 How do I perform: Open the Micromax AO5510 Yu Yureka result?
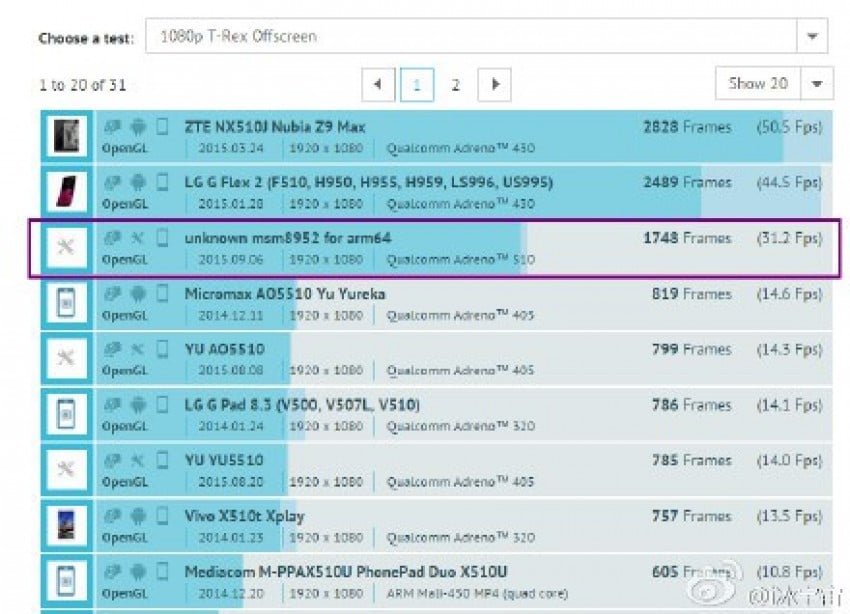pos(285,294)
